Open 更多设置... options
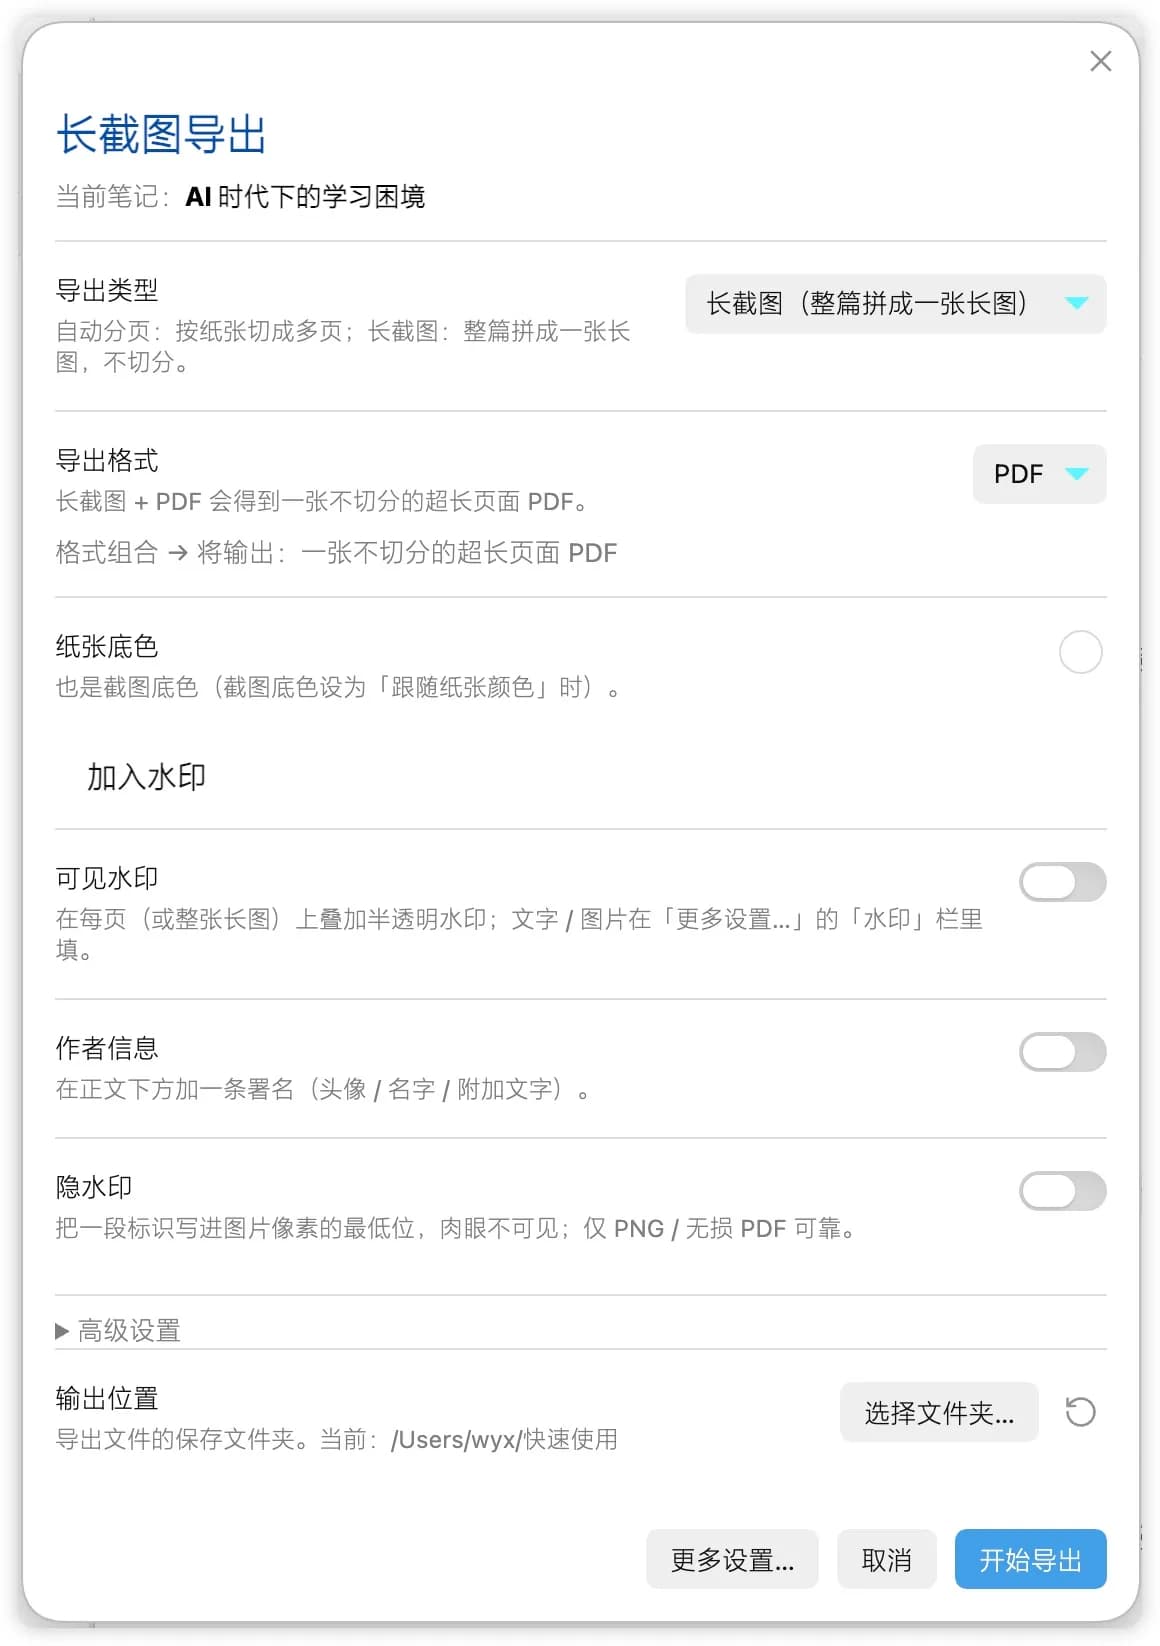This screenshot has height=1646, width=1160. point(732,1559)
